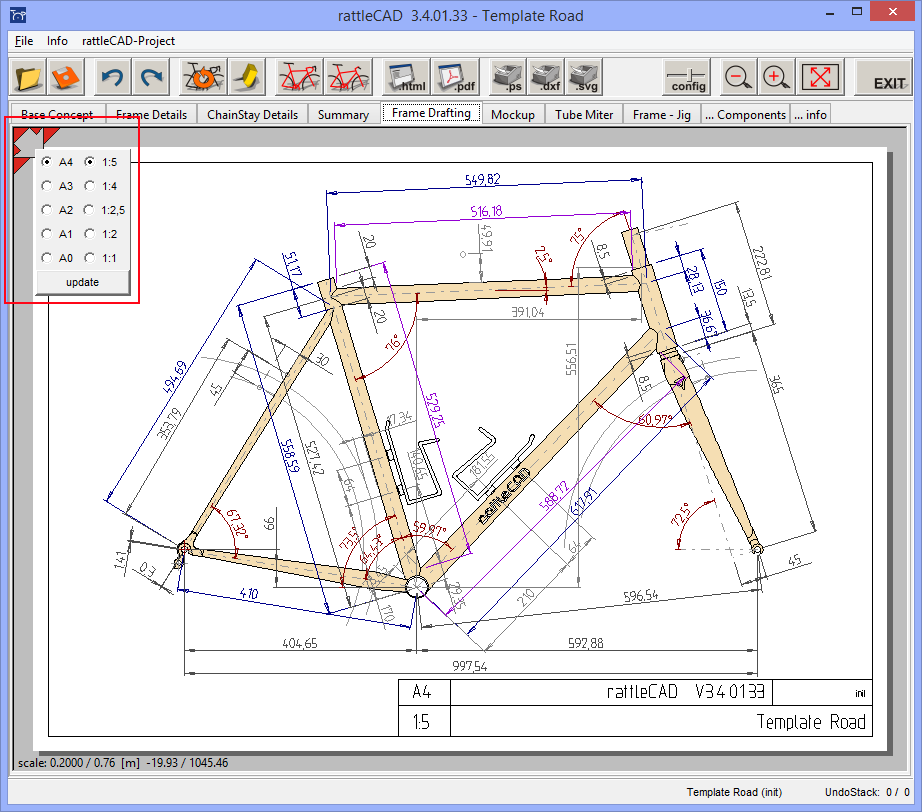
Task: Click the update button in format panel
Action: (x=83, y=282)
